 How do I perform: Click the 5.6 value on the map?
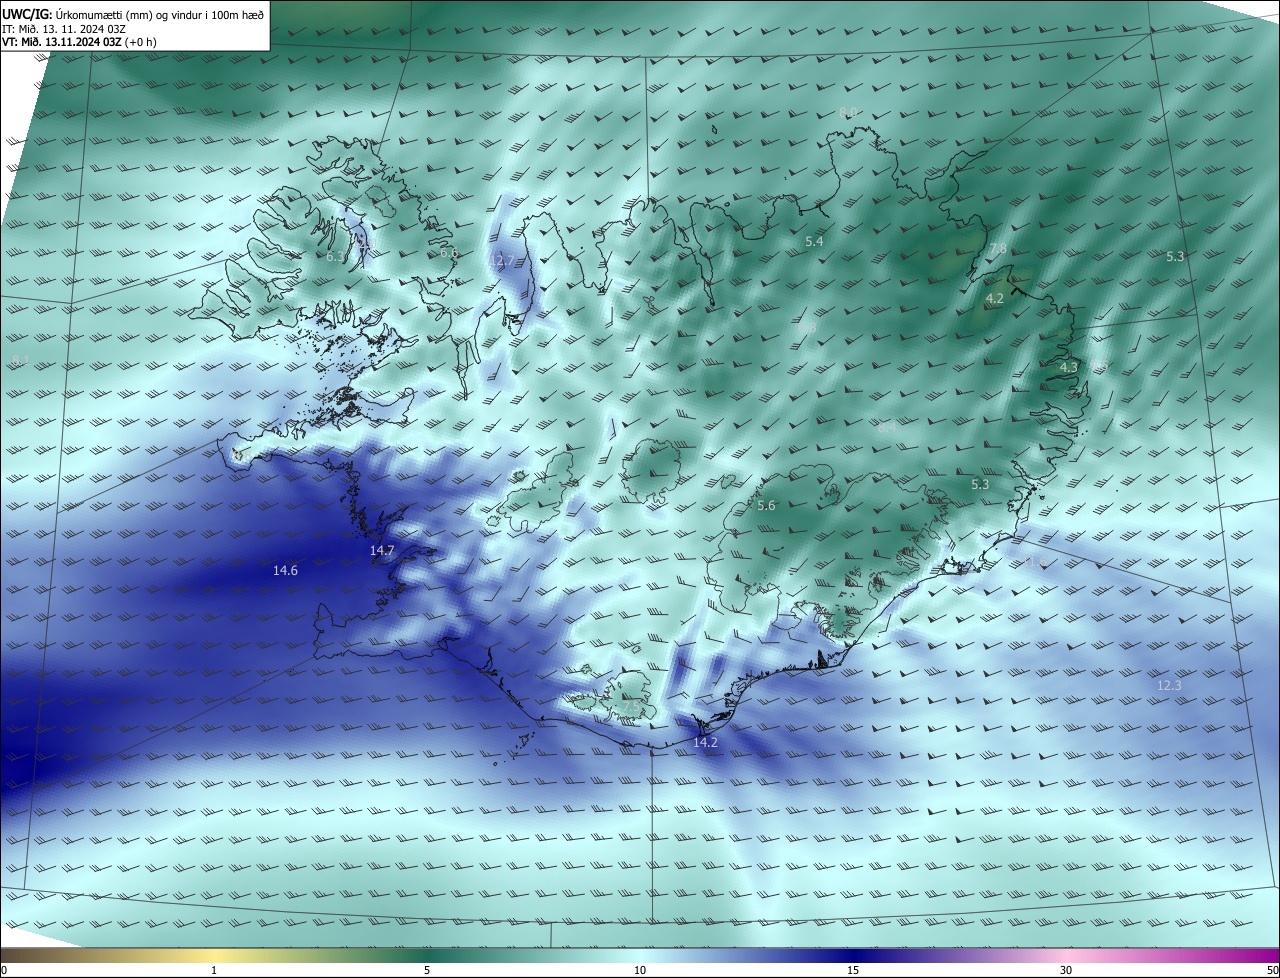[766, 506]
